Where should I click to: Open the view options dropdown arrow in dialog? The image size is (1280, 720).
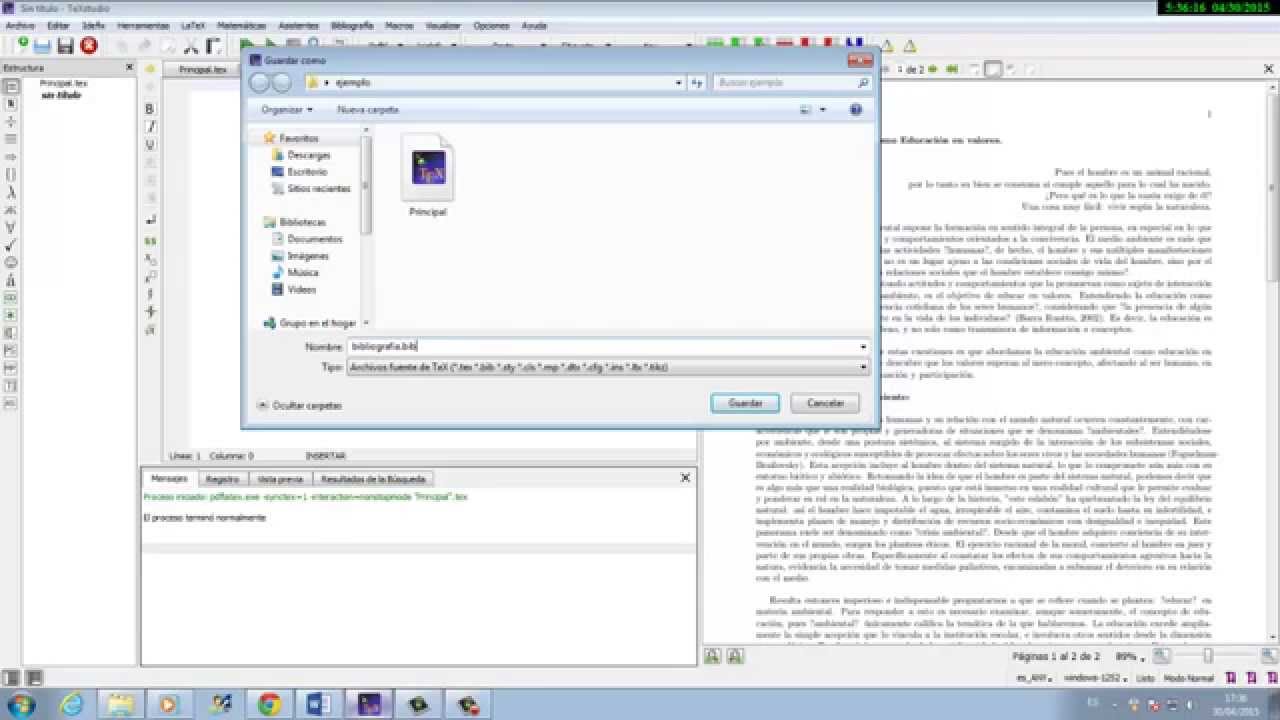click(823, 109)
